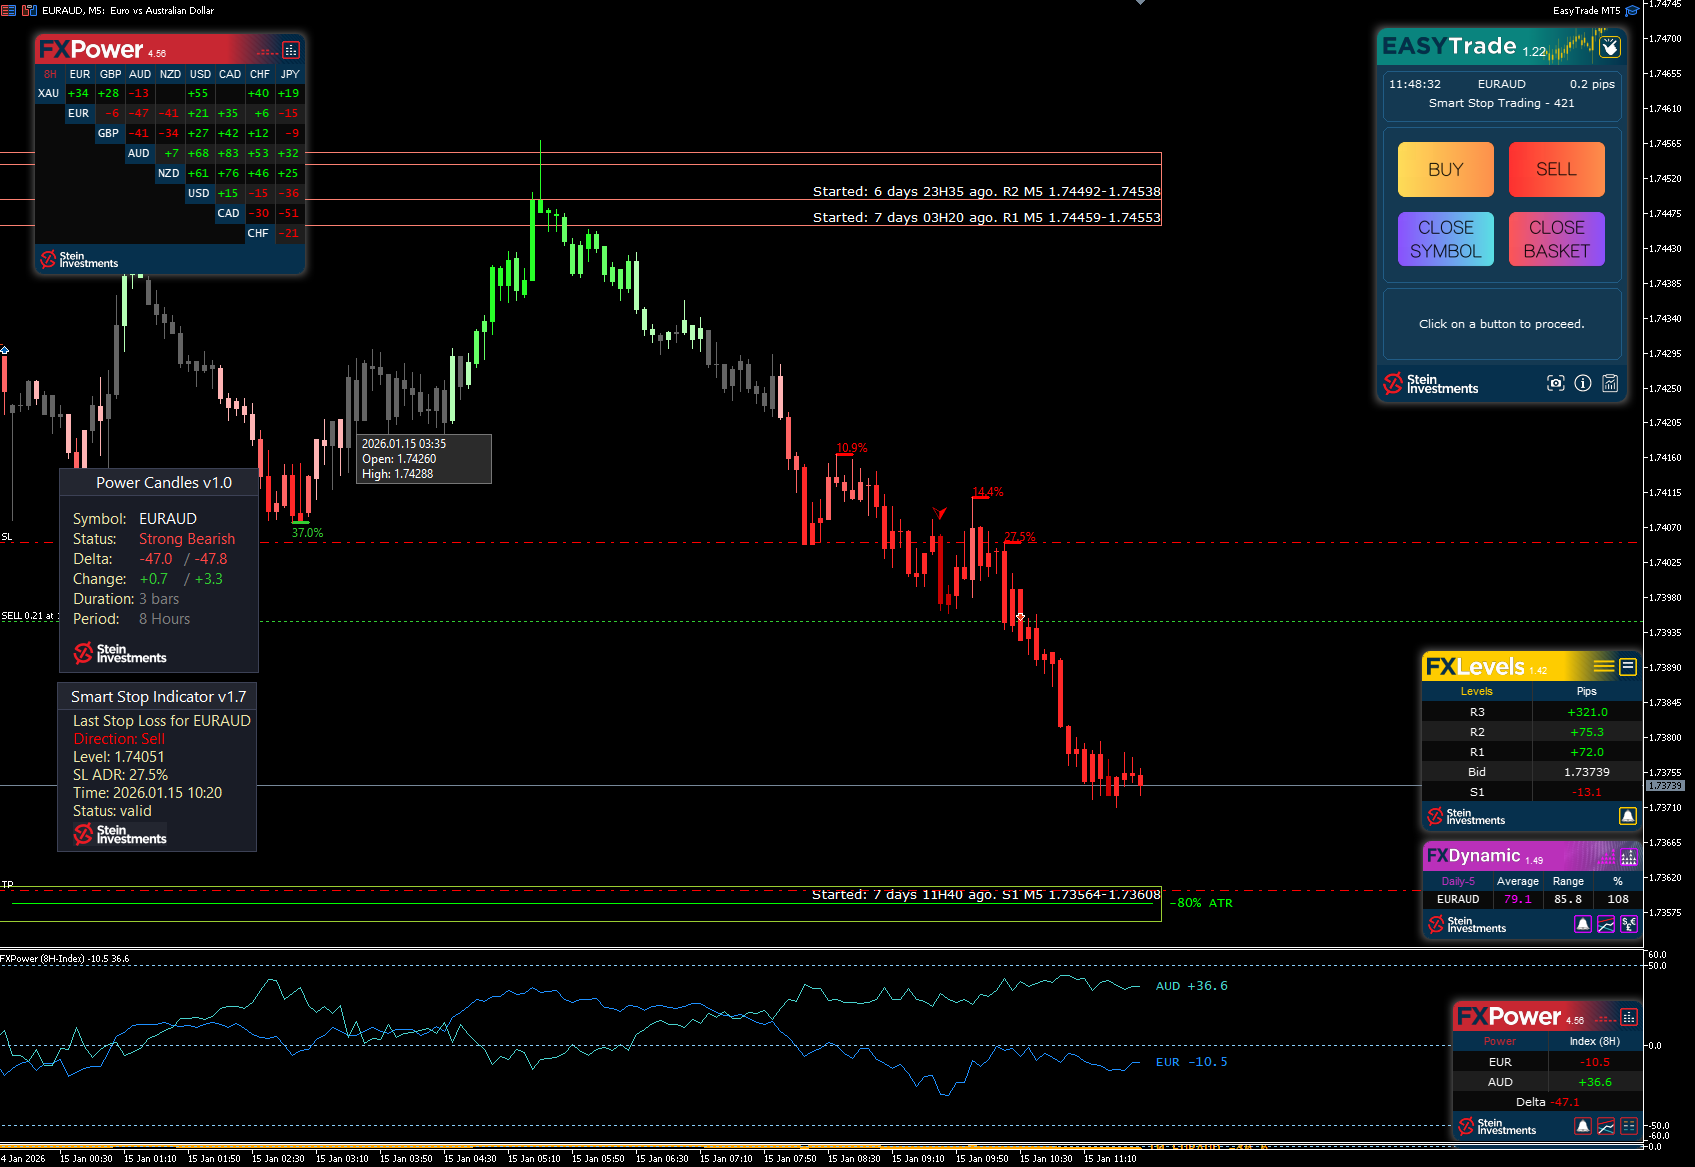Collapse the FXDynamic panel header icon

point(1628,857)
